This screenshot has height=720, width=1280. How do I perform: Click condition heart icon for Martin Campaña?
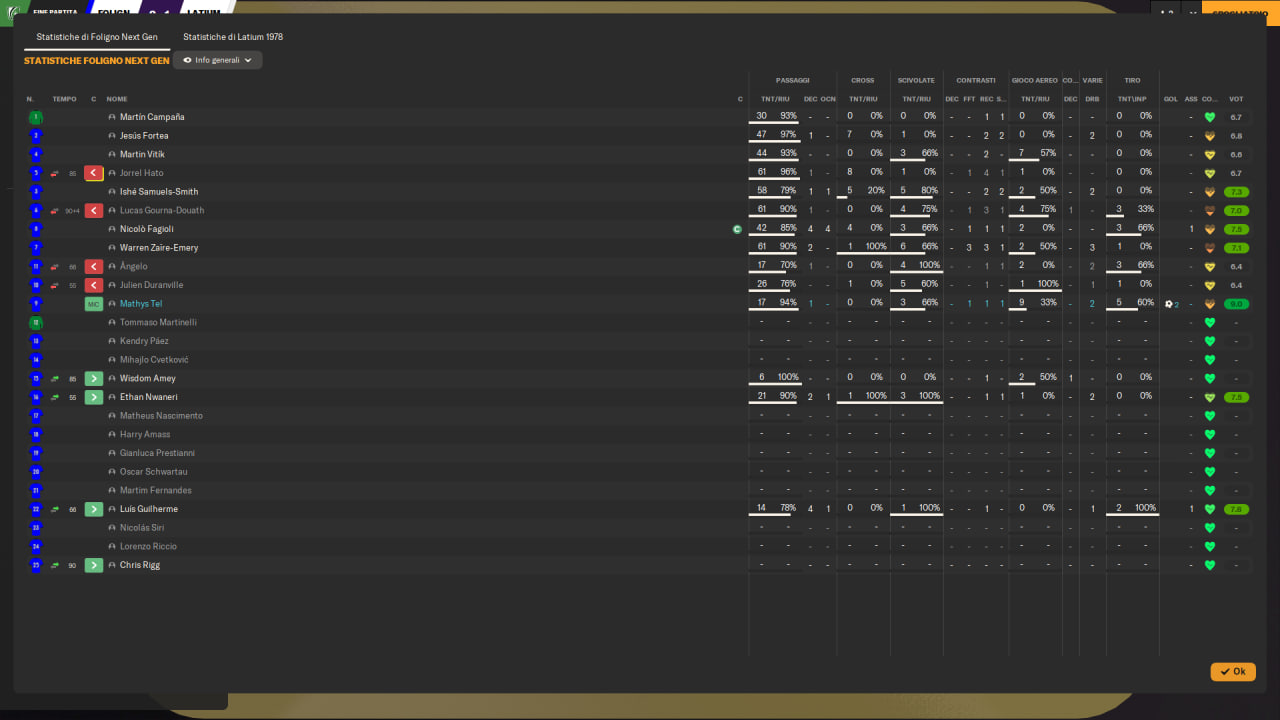pyautogui.click(x=1209, y=117)
